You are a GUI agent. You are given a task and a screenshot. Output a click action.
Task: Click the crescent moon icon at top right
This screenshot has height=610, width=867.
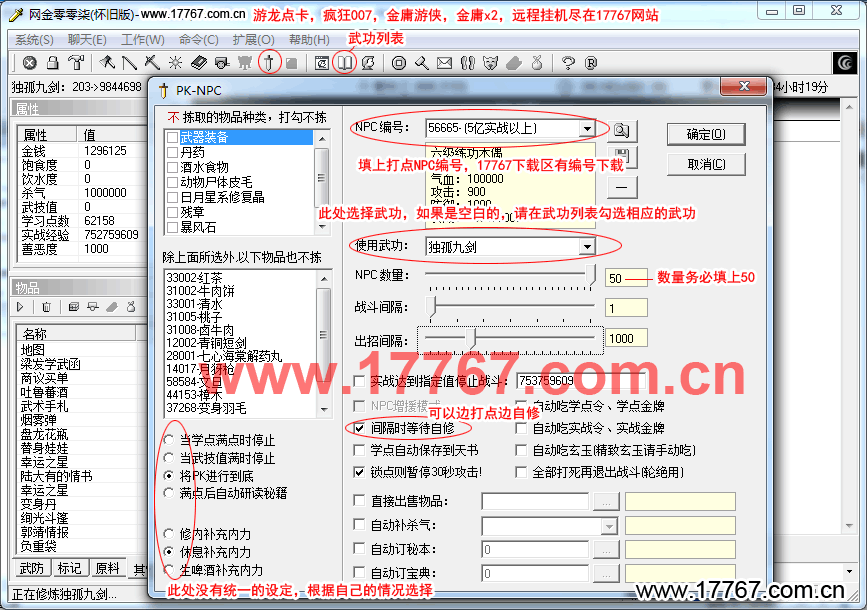pyautogui.click(x=845, y=63)
